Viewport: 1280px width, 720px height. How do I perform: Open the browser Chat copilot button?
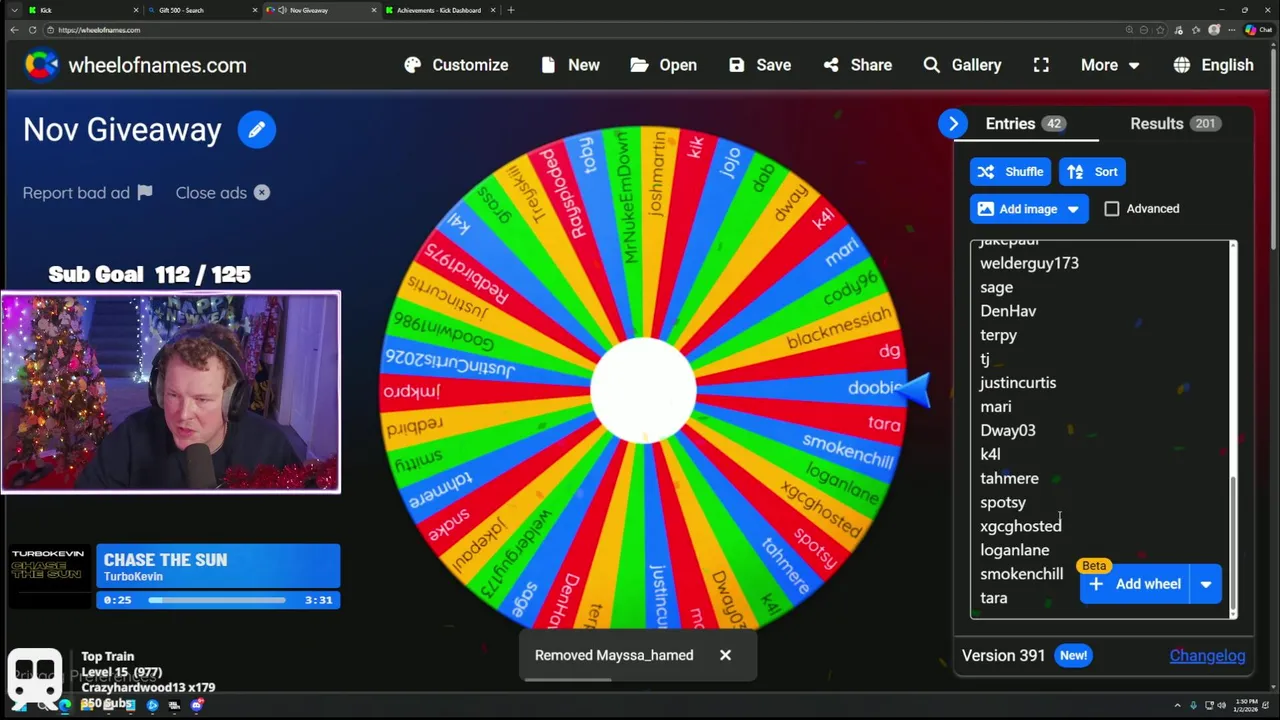click(1258, 30)
